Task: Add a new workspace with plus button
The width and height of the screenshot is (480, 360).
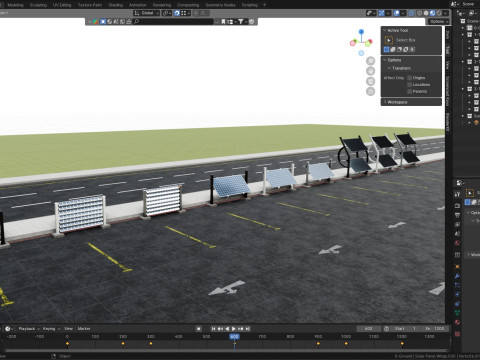Action: [265, 5]
